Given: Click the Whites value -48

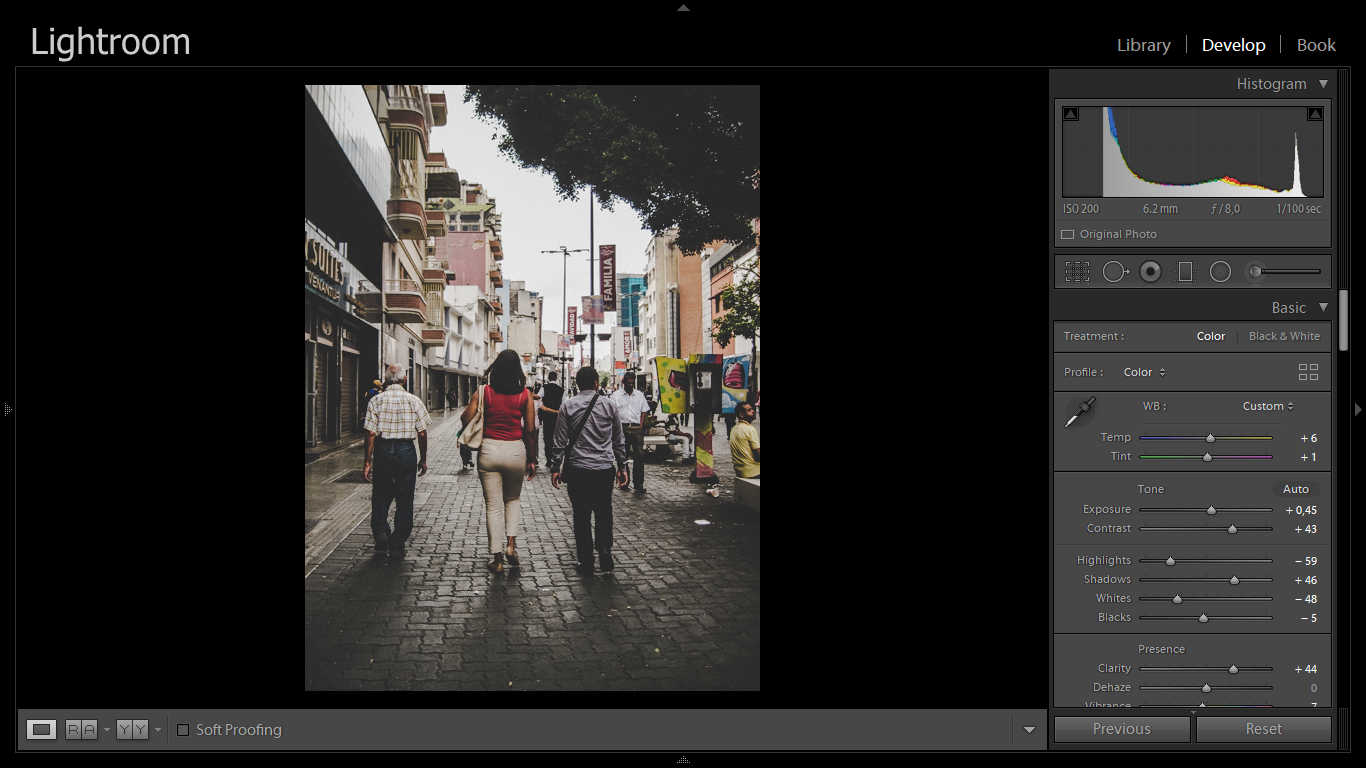Looking at the screenshot, I should pos(1305,600).
